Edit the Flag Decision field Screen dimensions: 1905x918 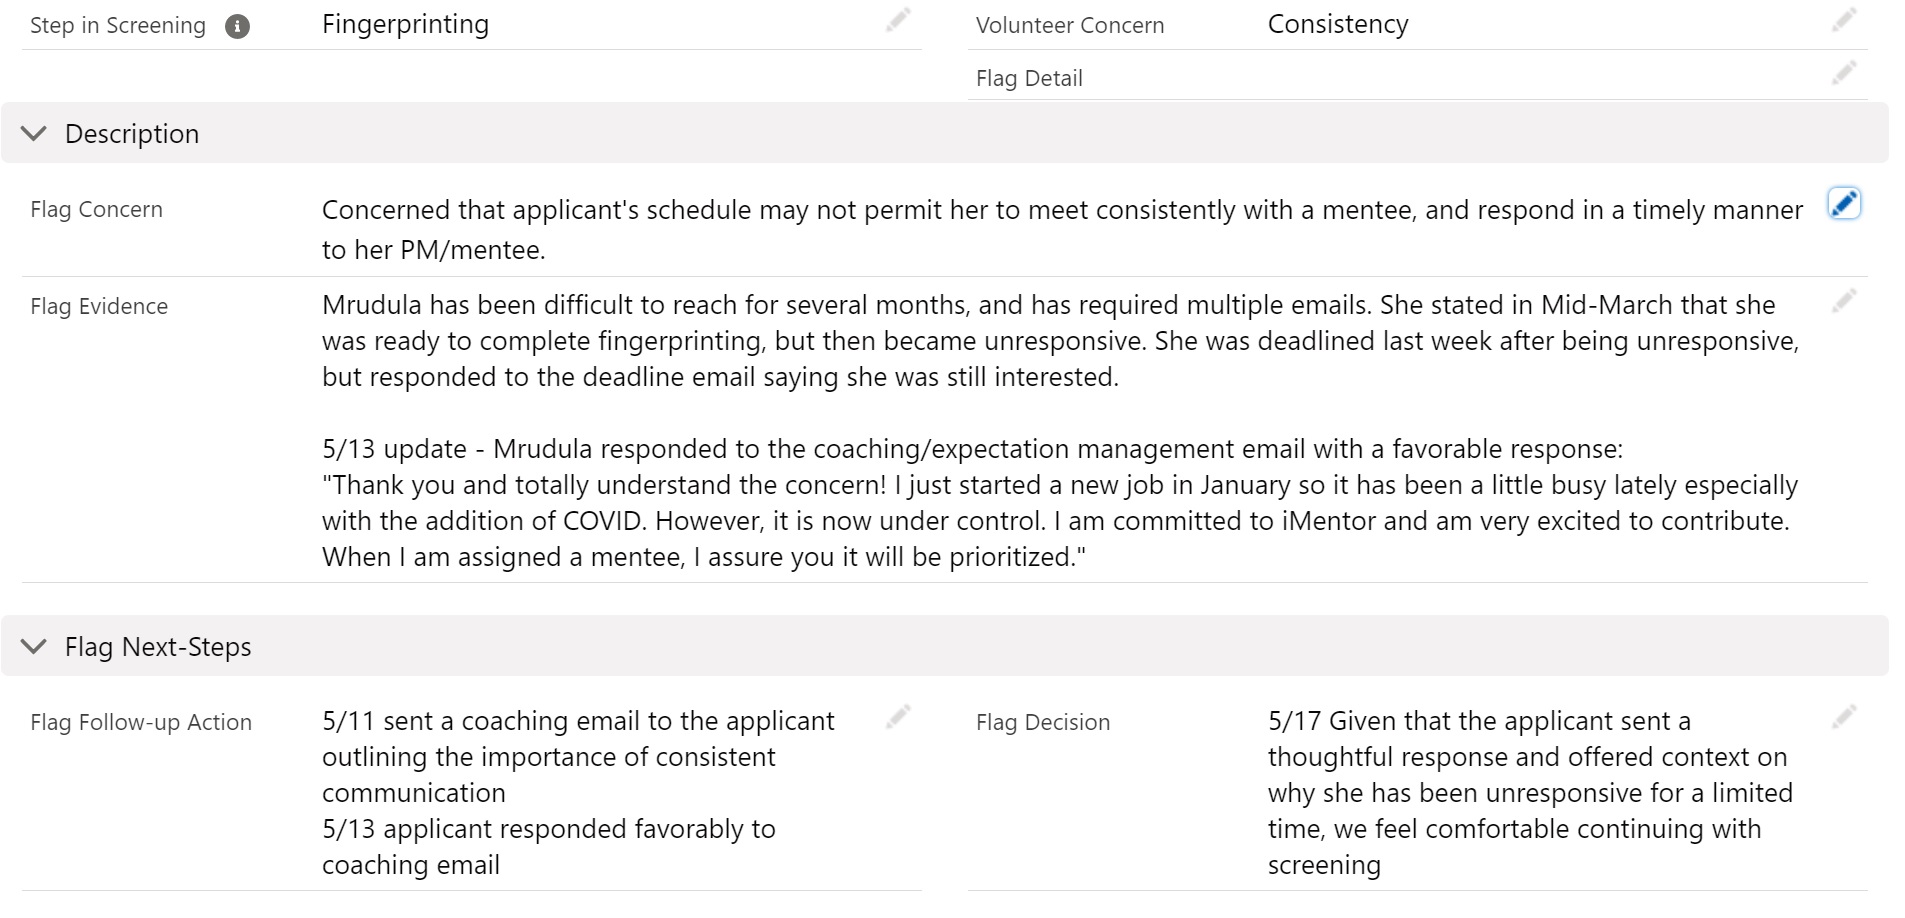pyautogui.click(x=1843, y=716)
